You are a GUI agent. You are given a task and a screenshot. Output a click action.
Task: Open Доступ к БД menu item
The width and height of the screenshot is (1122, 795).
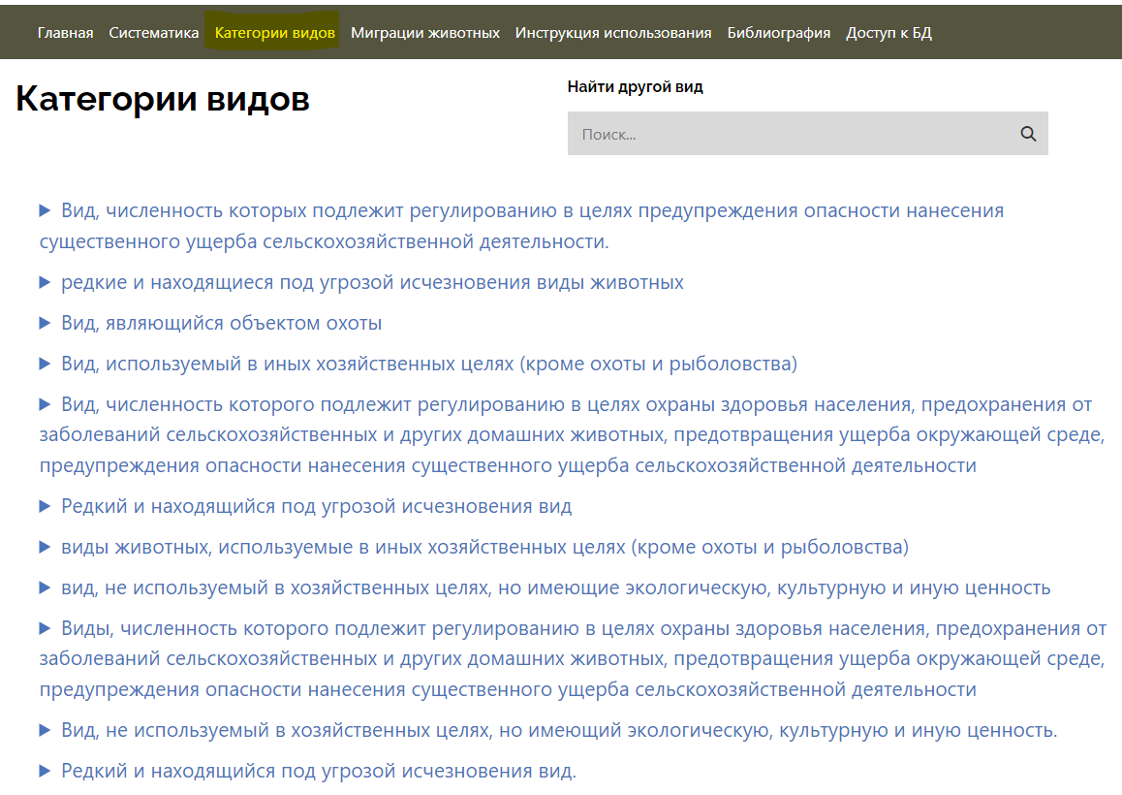click(x=889, y=33)
